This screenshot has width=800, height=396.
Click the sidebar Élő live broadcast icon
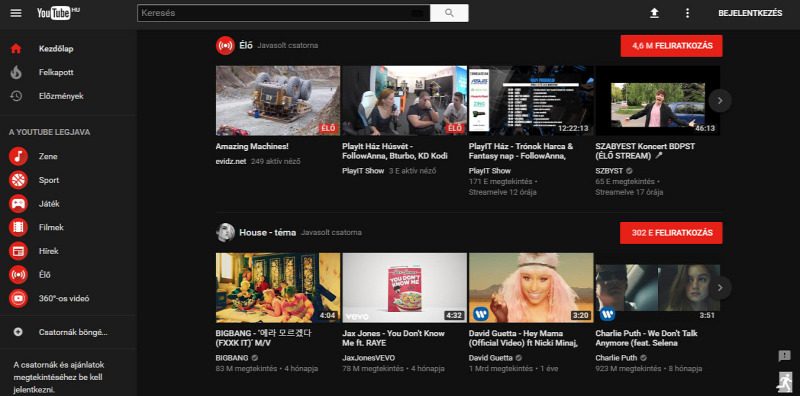tap(18, 275)
